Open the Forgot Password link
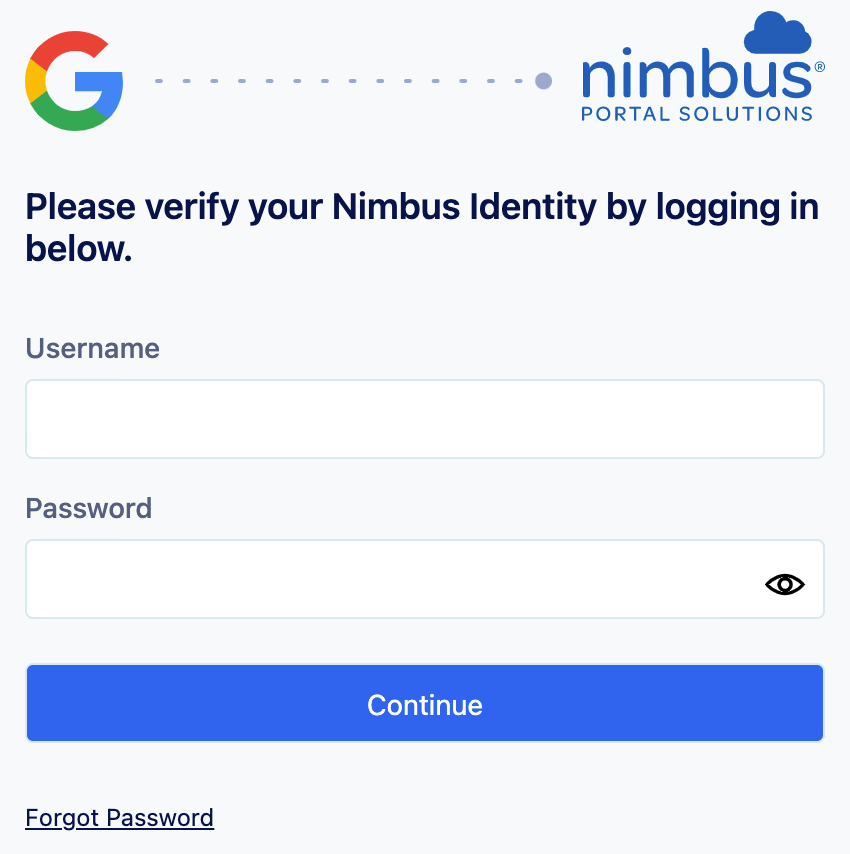 119,818
